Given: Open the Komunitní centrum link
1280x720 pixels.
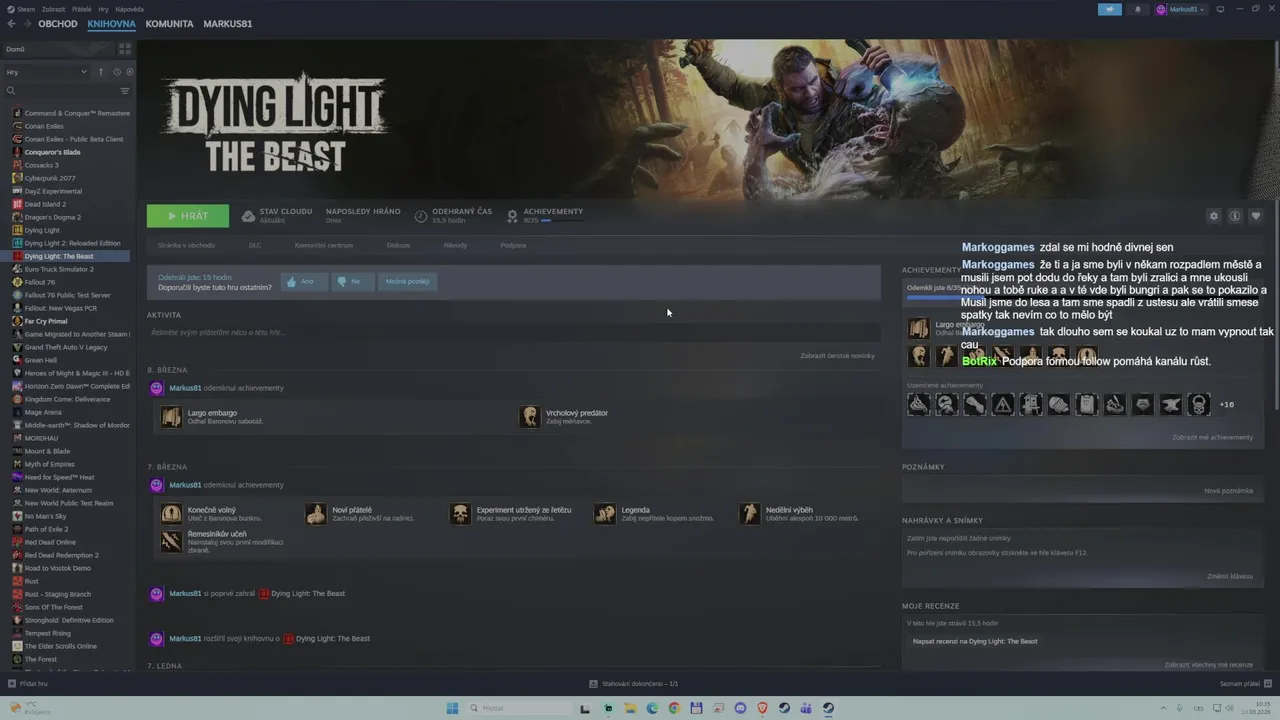Looking at the screenshot, I should (324, 245).
